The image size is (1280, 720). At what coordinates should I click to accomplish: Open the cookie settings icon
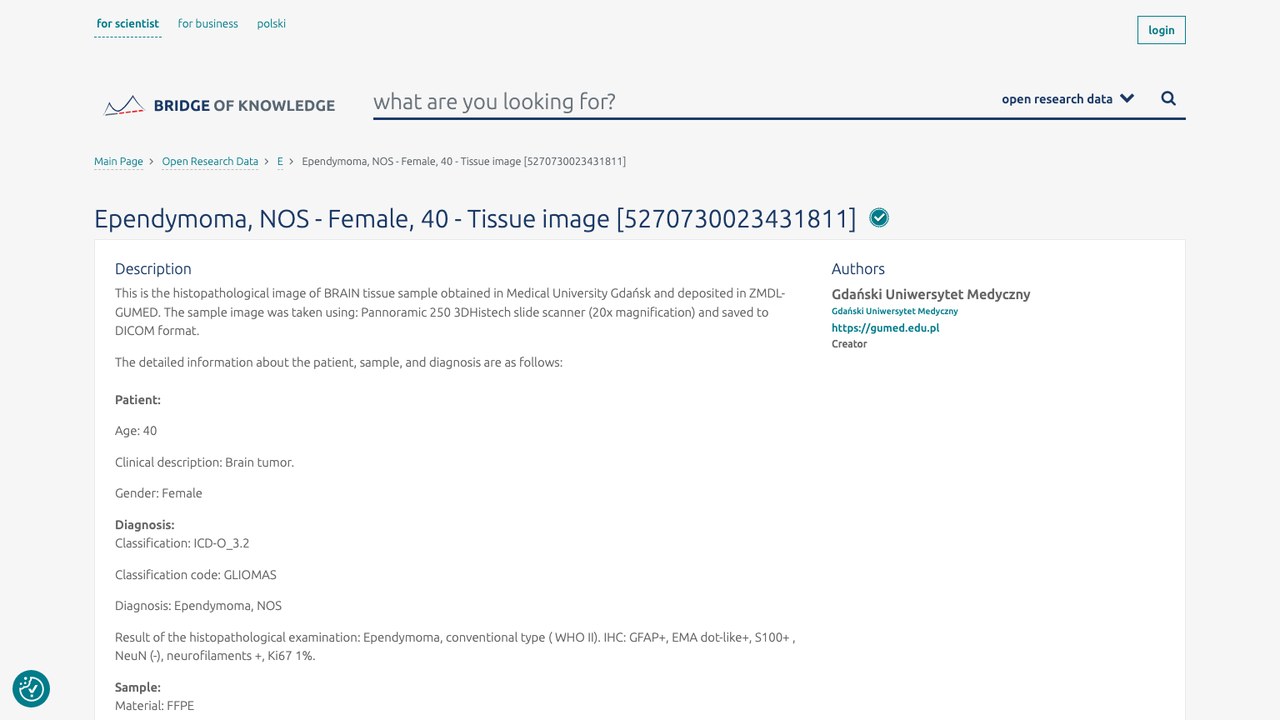tap(31, 689)
